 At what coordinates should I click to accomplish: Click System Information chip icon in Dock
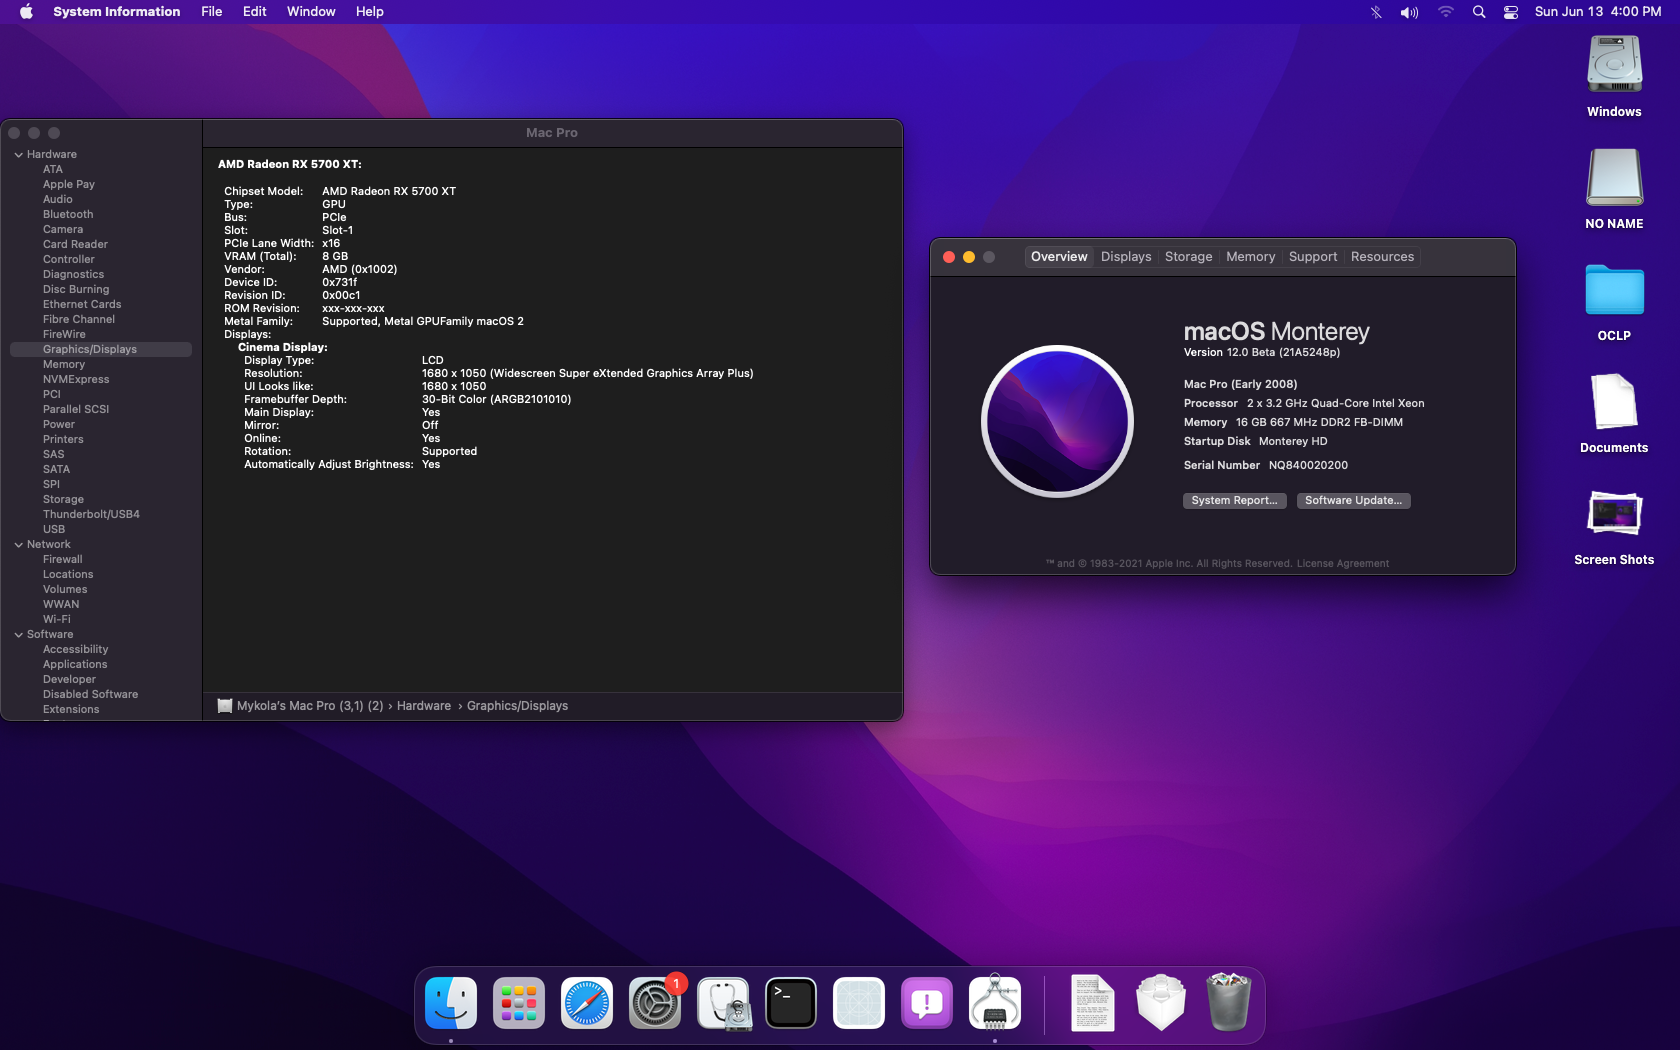click(x=995, y=1003)
